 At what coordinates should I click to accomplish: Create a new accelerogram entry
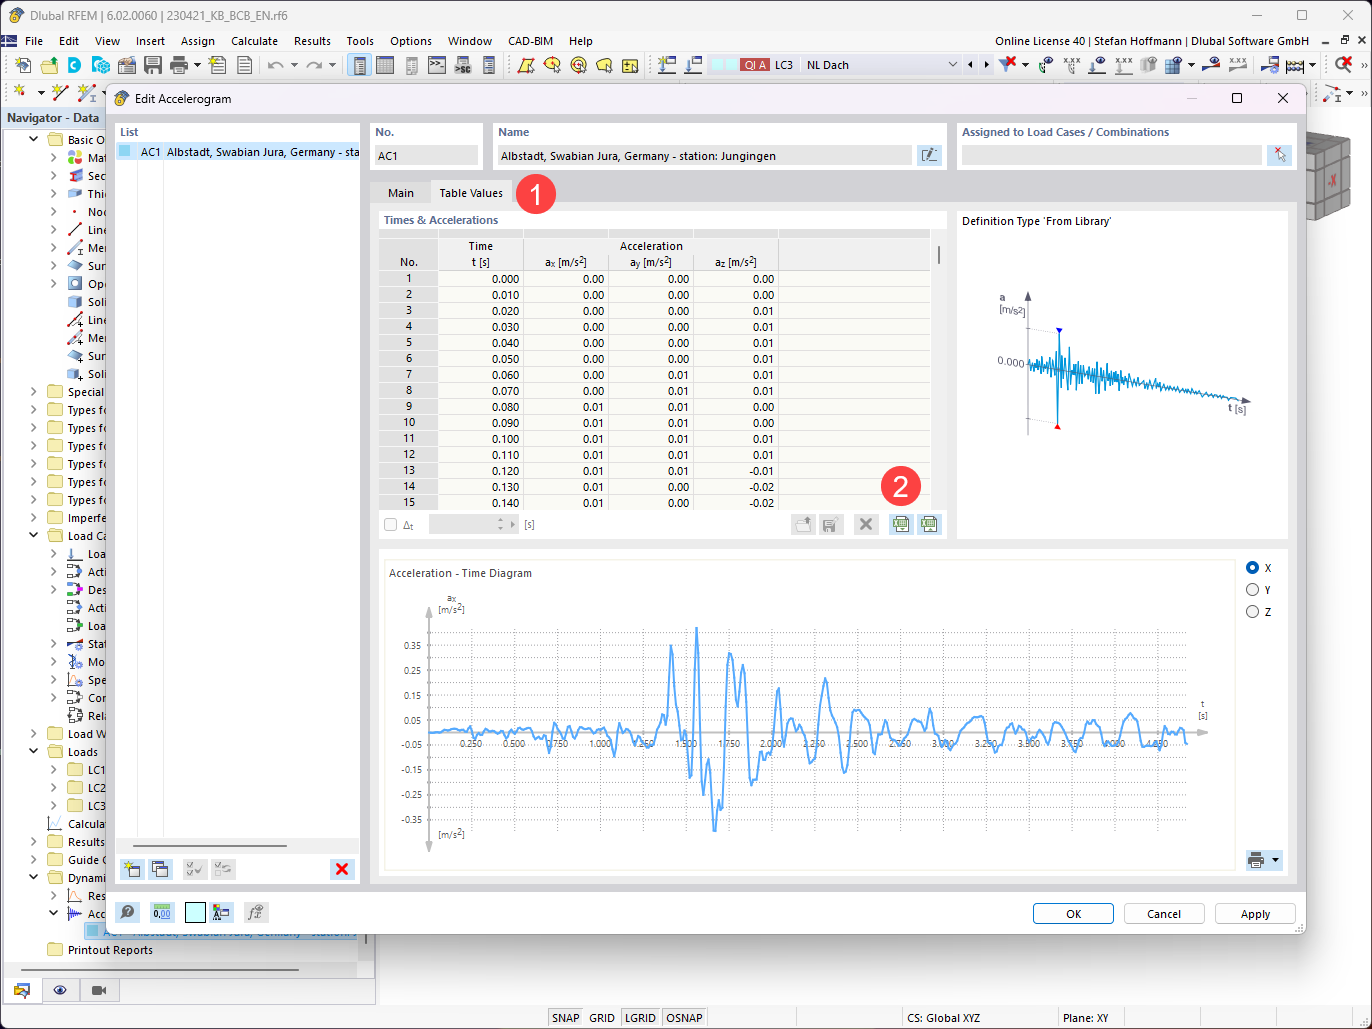click(x=131, y=869)
